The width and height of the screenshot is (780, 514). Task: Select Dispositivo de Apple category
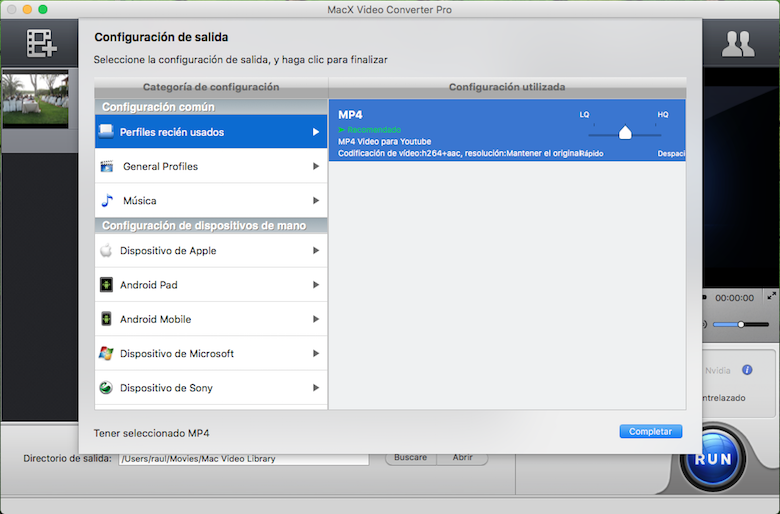coord(211,250)
